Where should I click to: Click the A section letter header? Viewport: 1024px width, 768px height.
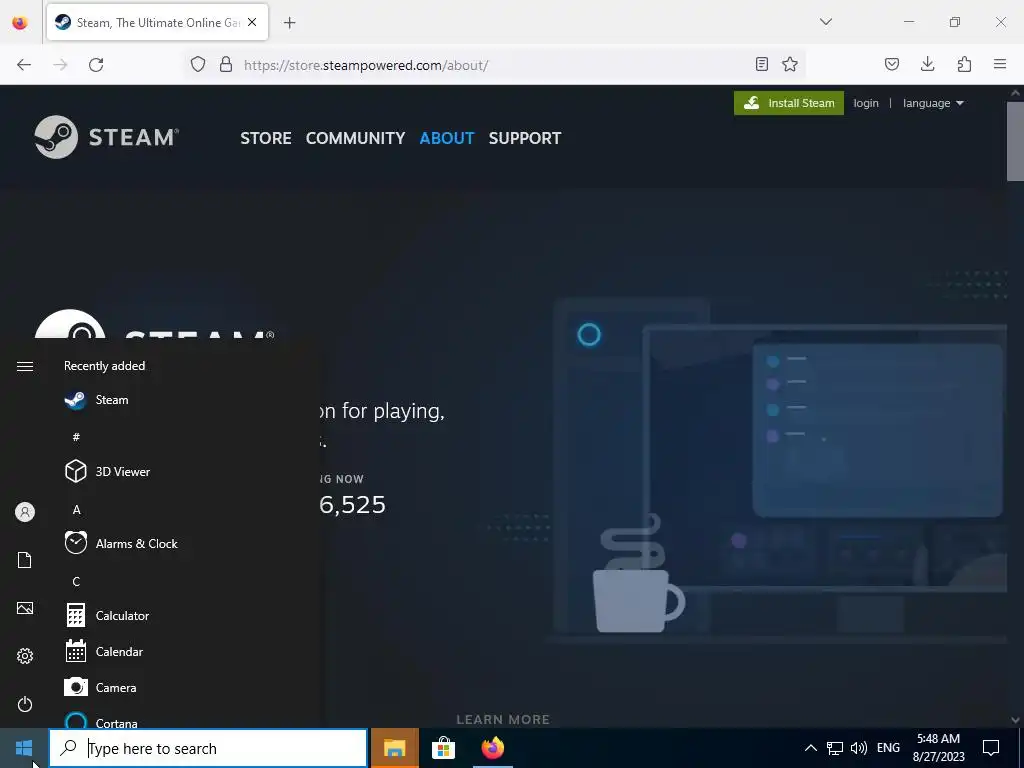click(76, 510)
